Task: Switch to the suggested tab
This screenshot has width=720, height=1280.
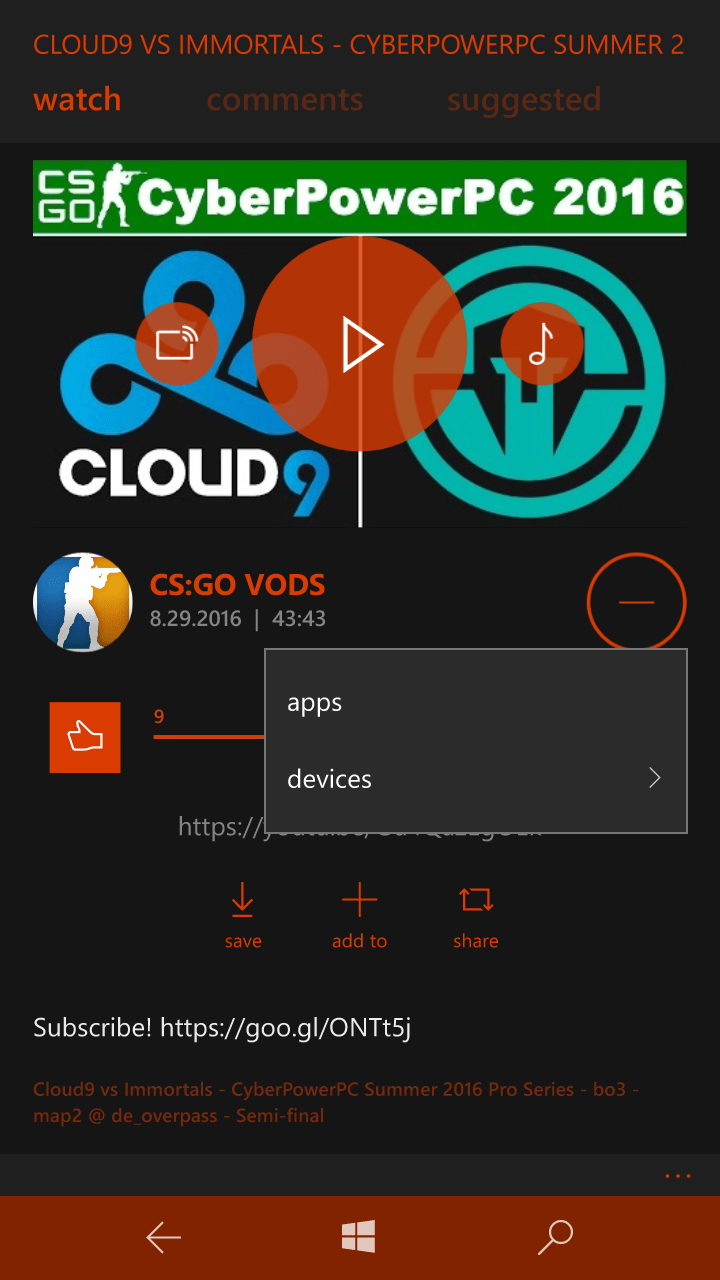Action: pyautogui.click(x=524, y=100)
